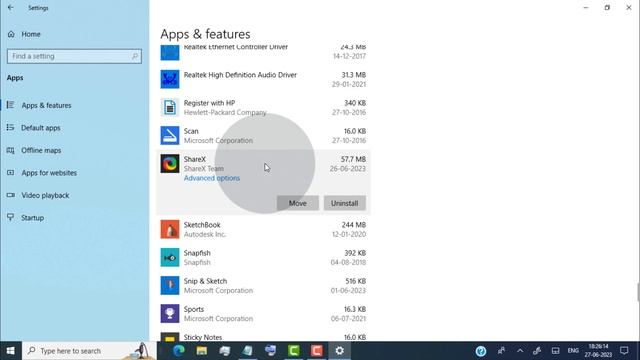
Task: Click the Move button for ShareX
Action: 298,203
